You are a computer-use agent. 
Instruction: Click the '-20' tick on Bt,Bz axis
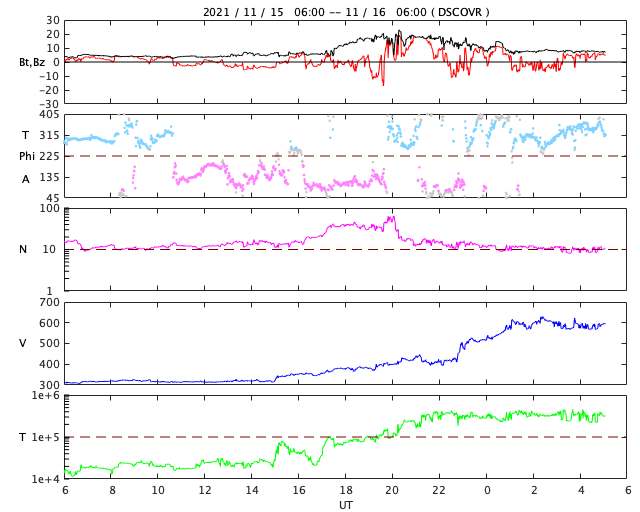[x=49, y=90]
